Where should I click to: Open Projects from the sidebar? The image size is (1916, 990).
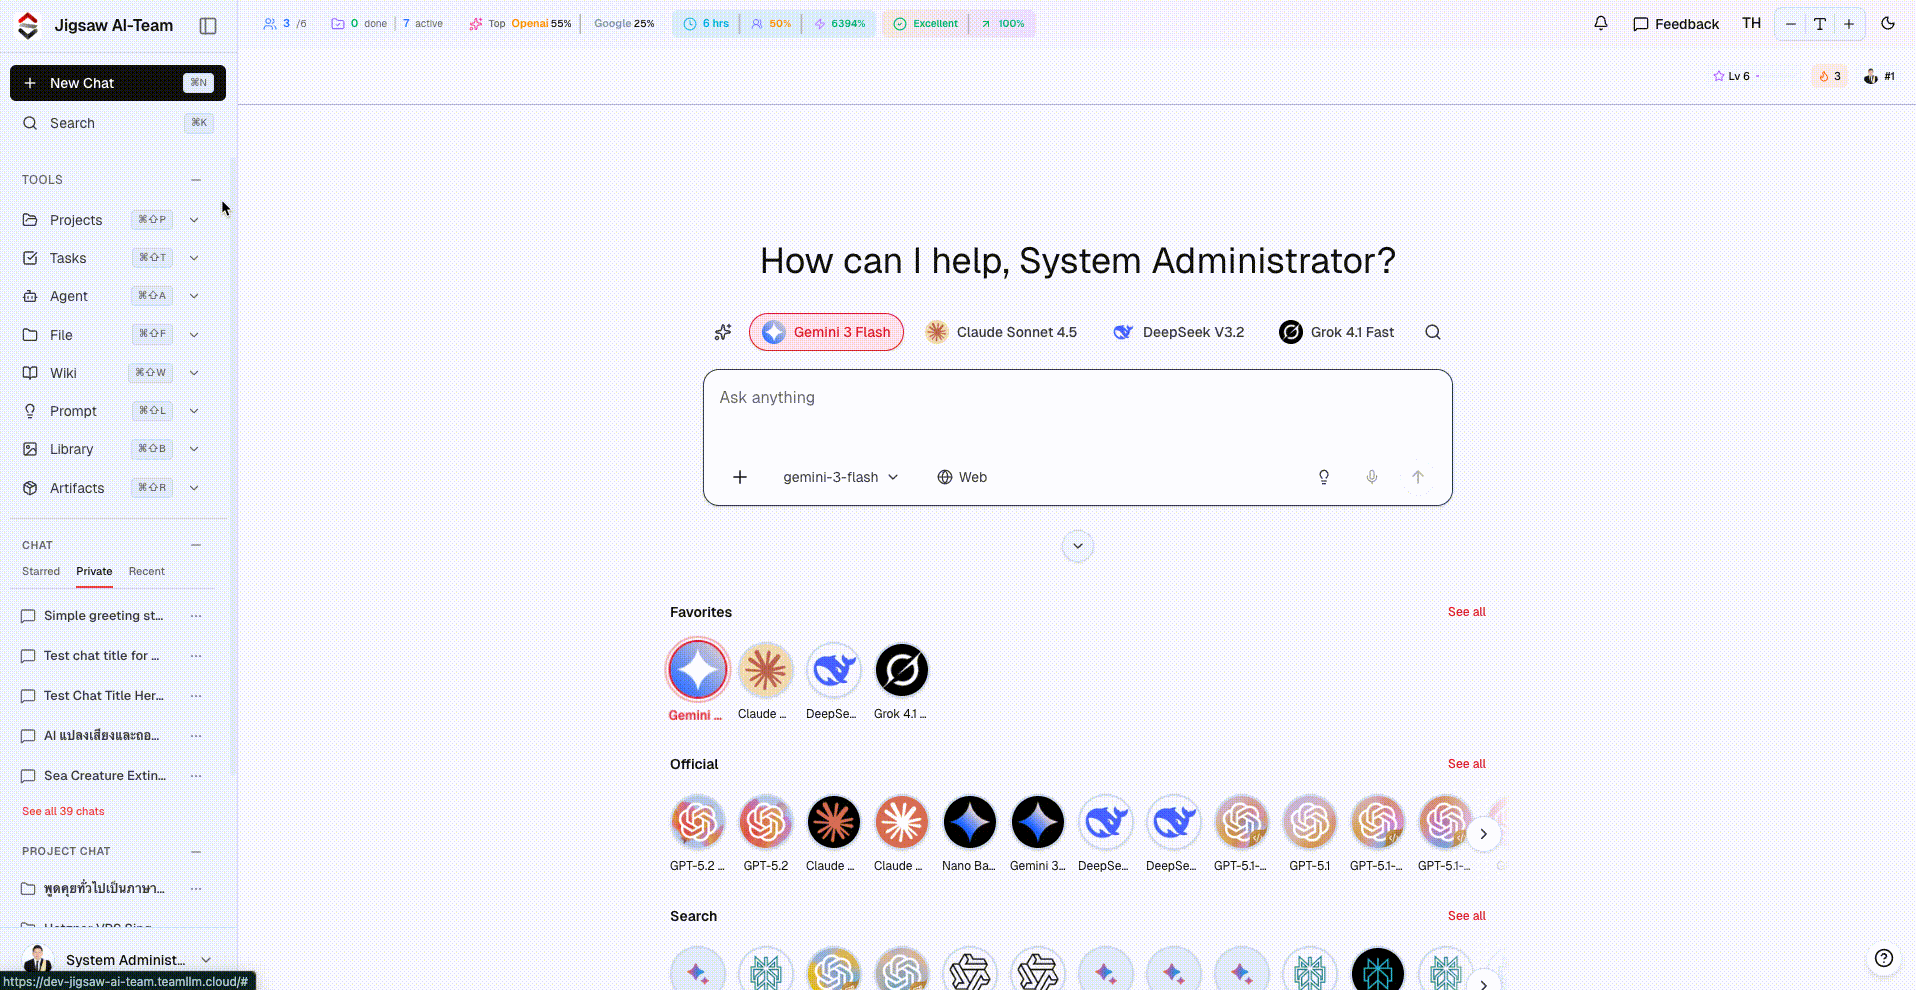pyautogui.click(x=76, y=220)
